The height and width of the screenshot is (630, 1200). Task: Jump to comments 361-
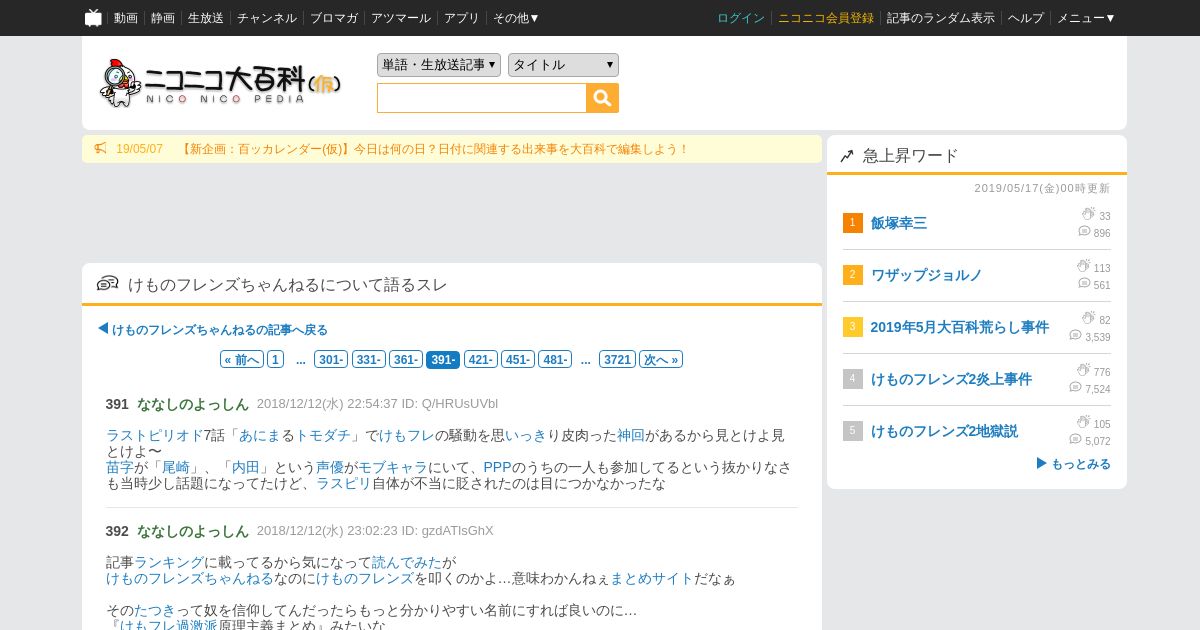[405, 359]
